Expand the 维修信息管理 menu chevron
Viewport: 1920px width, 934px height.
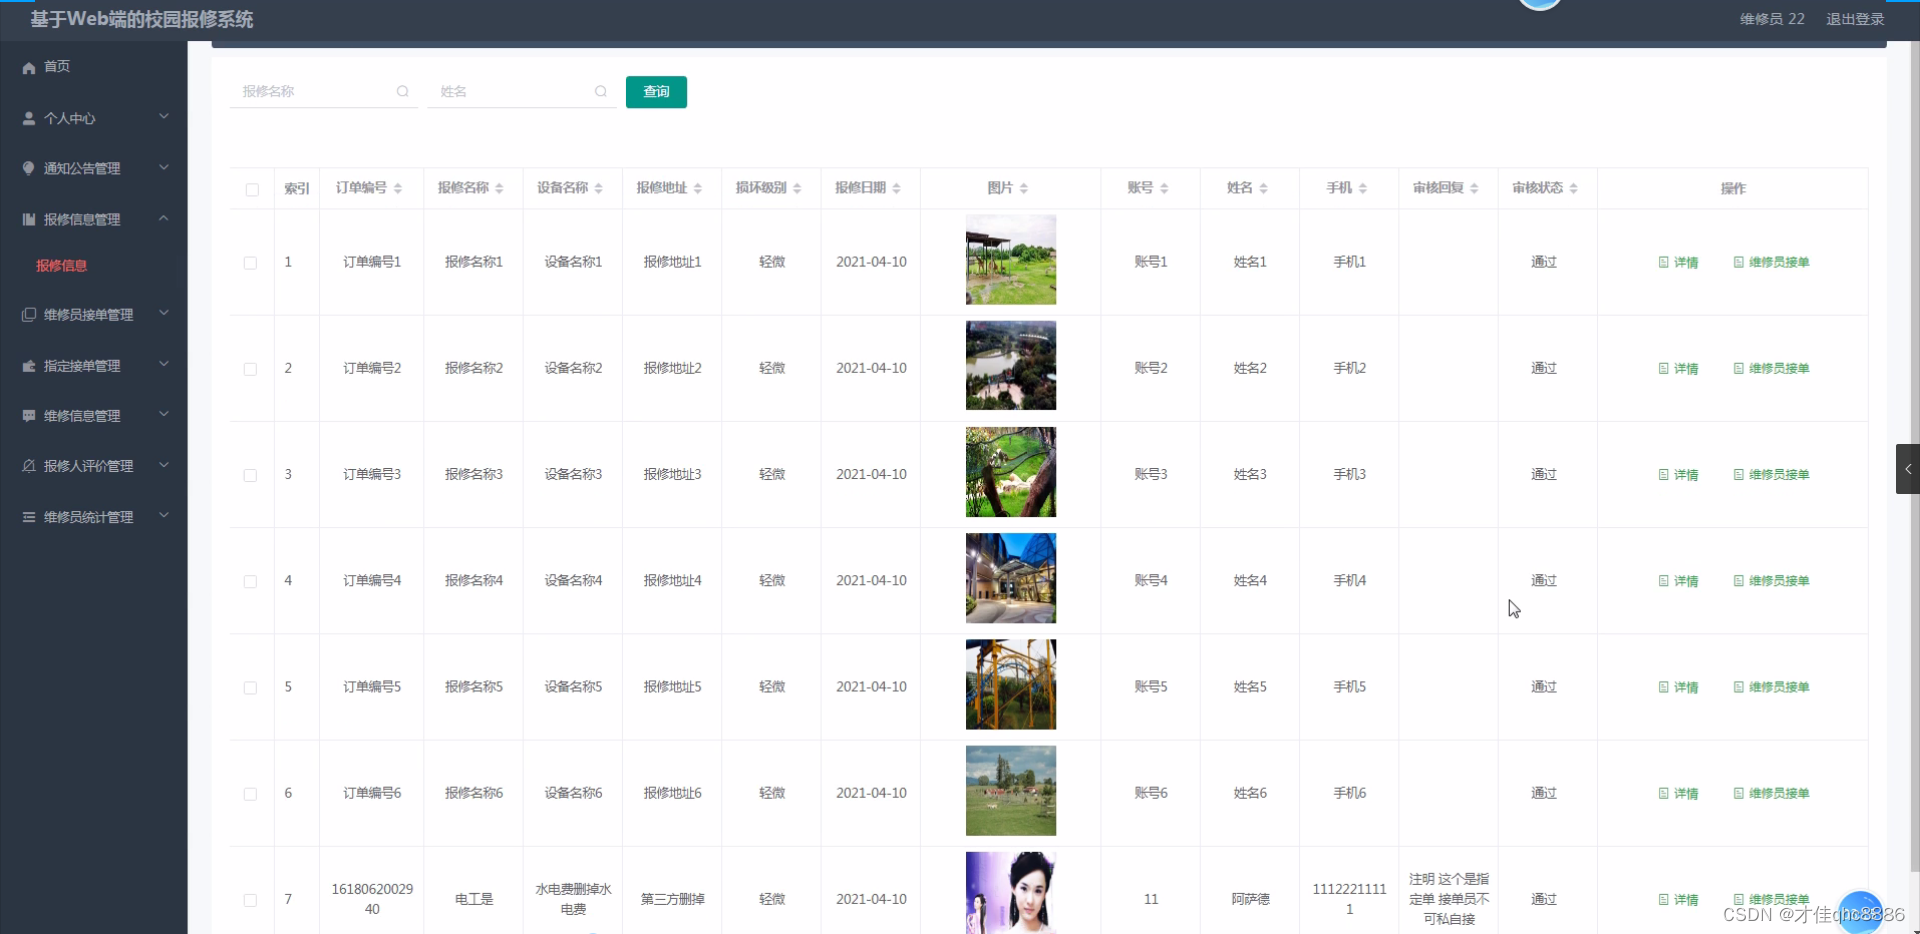click(164, 415)
